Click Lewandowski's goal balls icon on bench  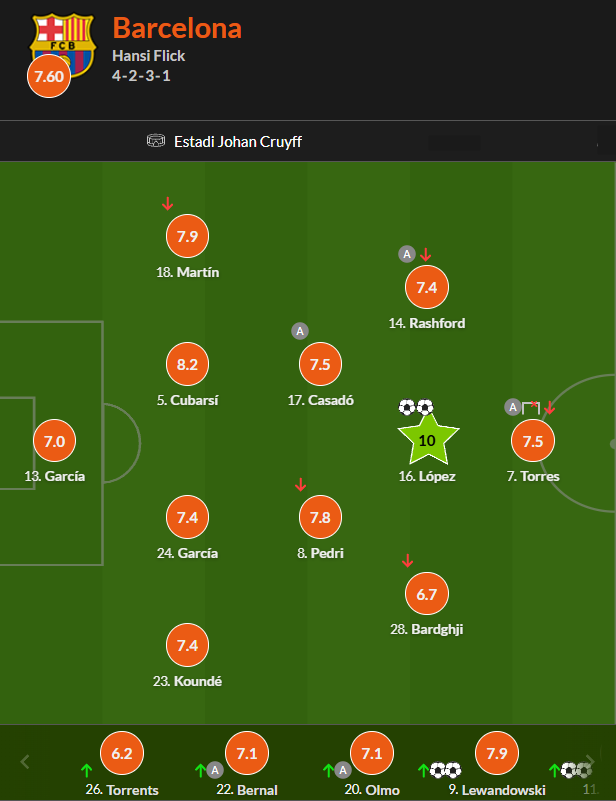point(445,770)
